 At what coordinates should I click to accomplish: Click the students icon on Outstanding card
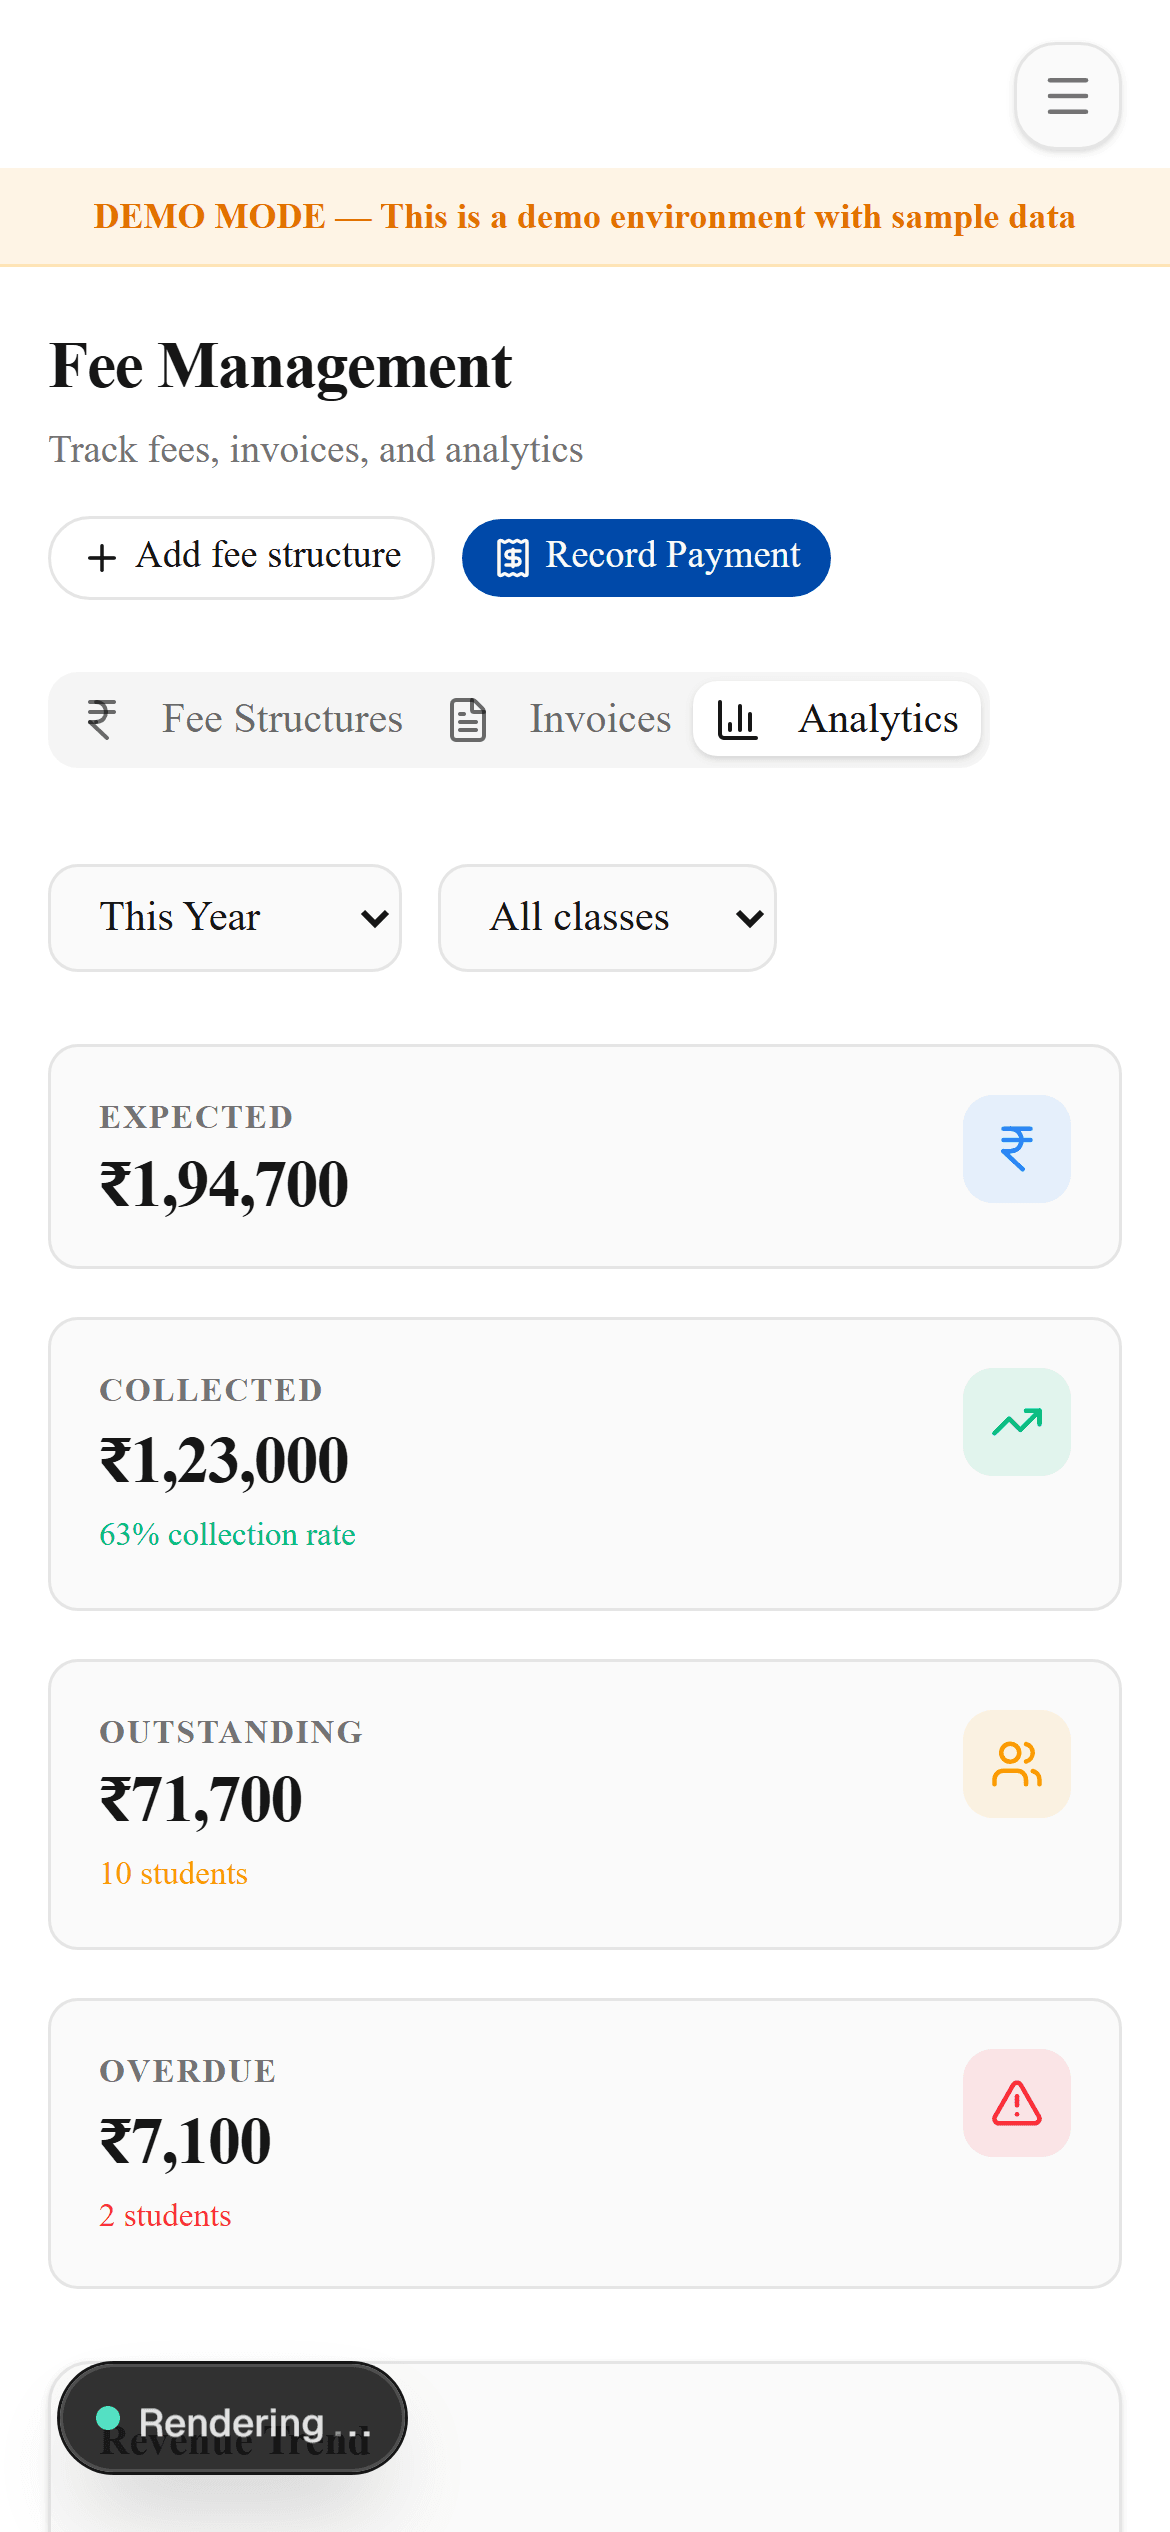[1016, 1764]
